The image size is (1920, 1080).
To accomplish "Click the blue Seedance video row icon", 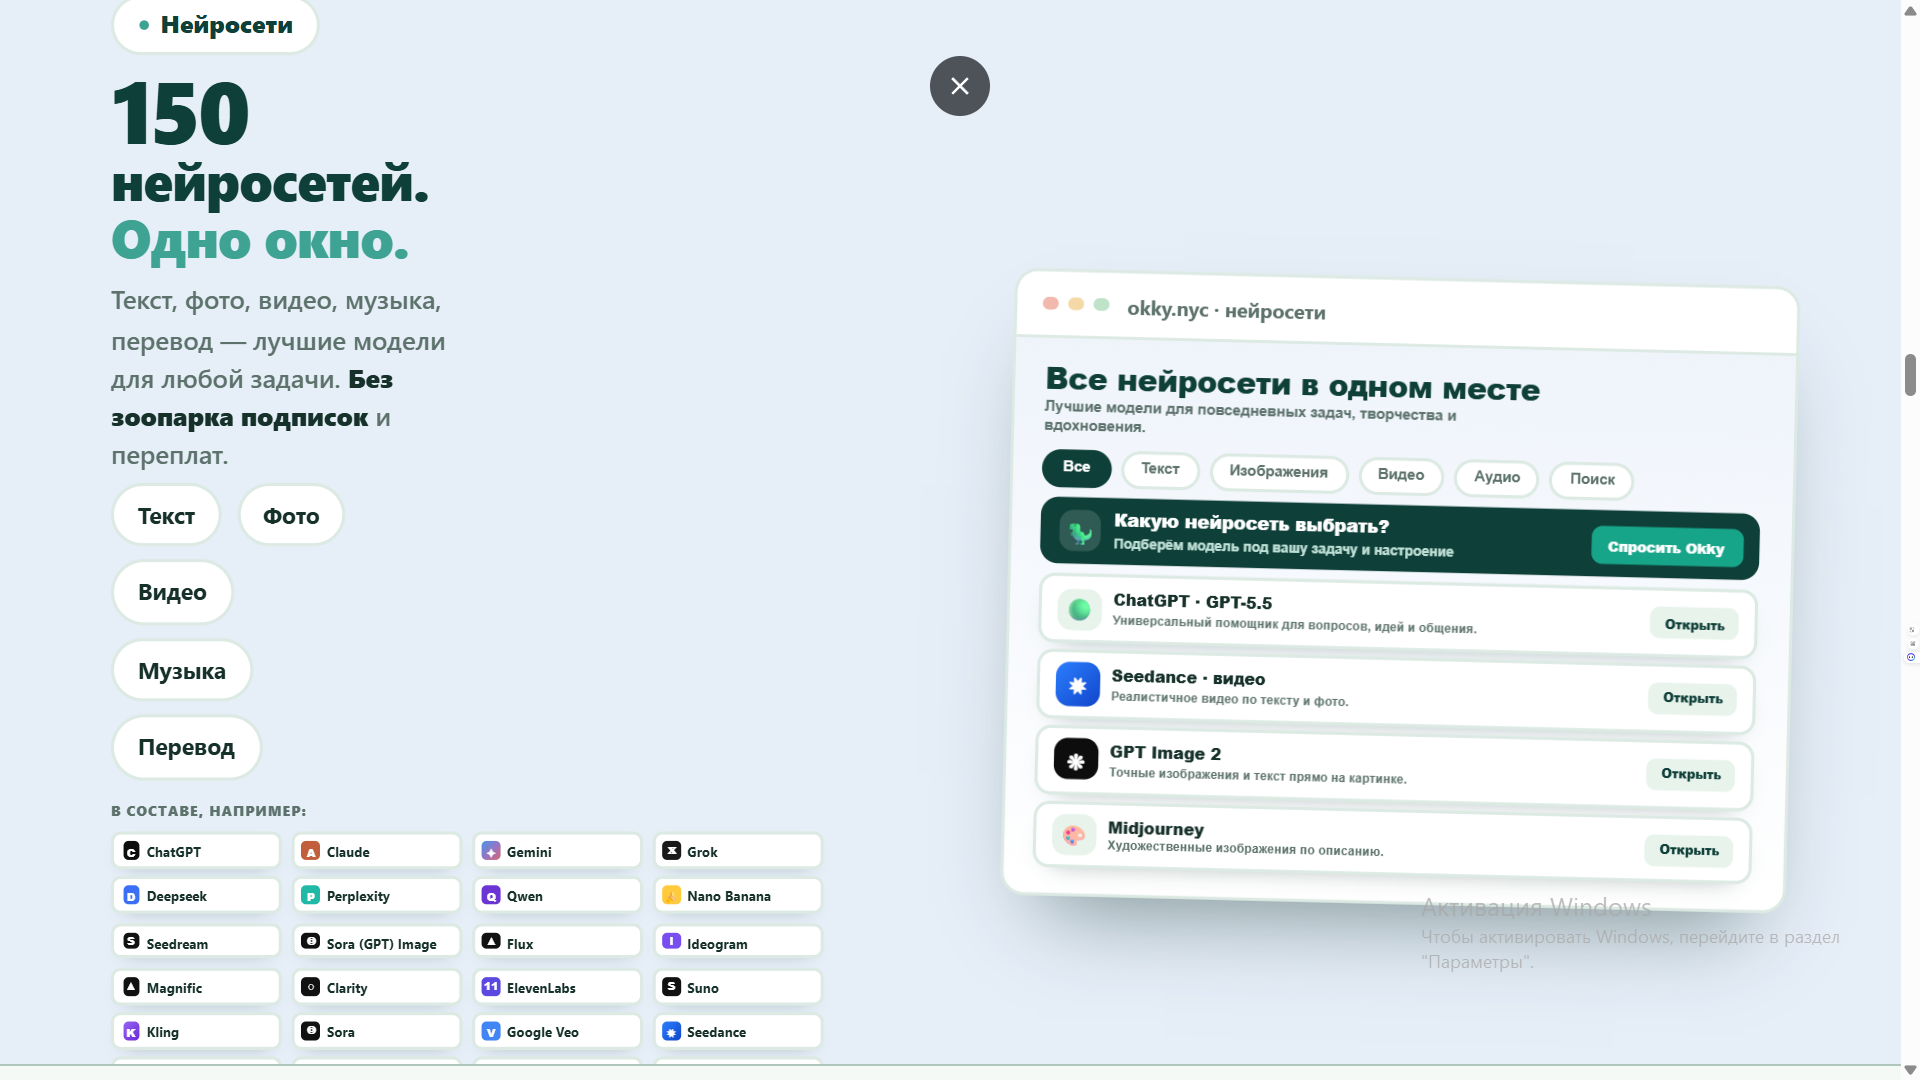I will 1077,685.
